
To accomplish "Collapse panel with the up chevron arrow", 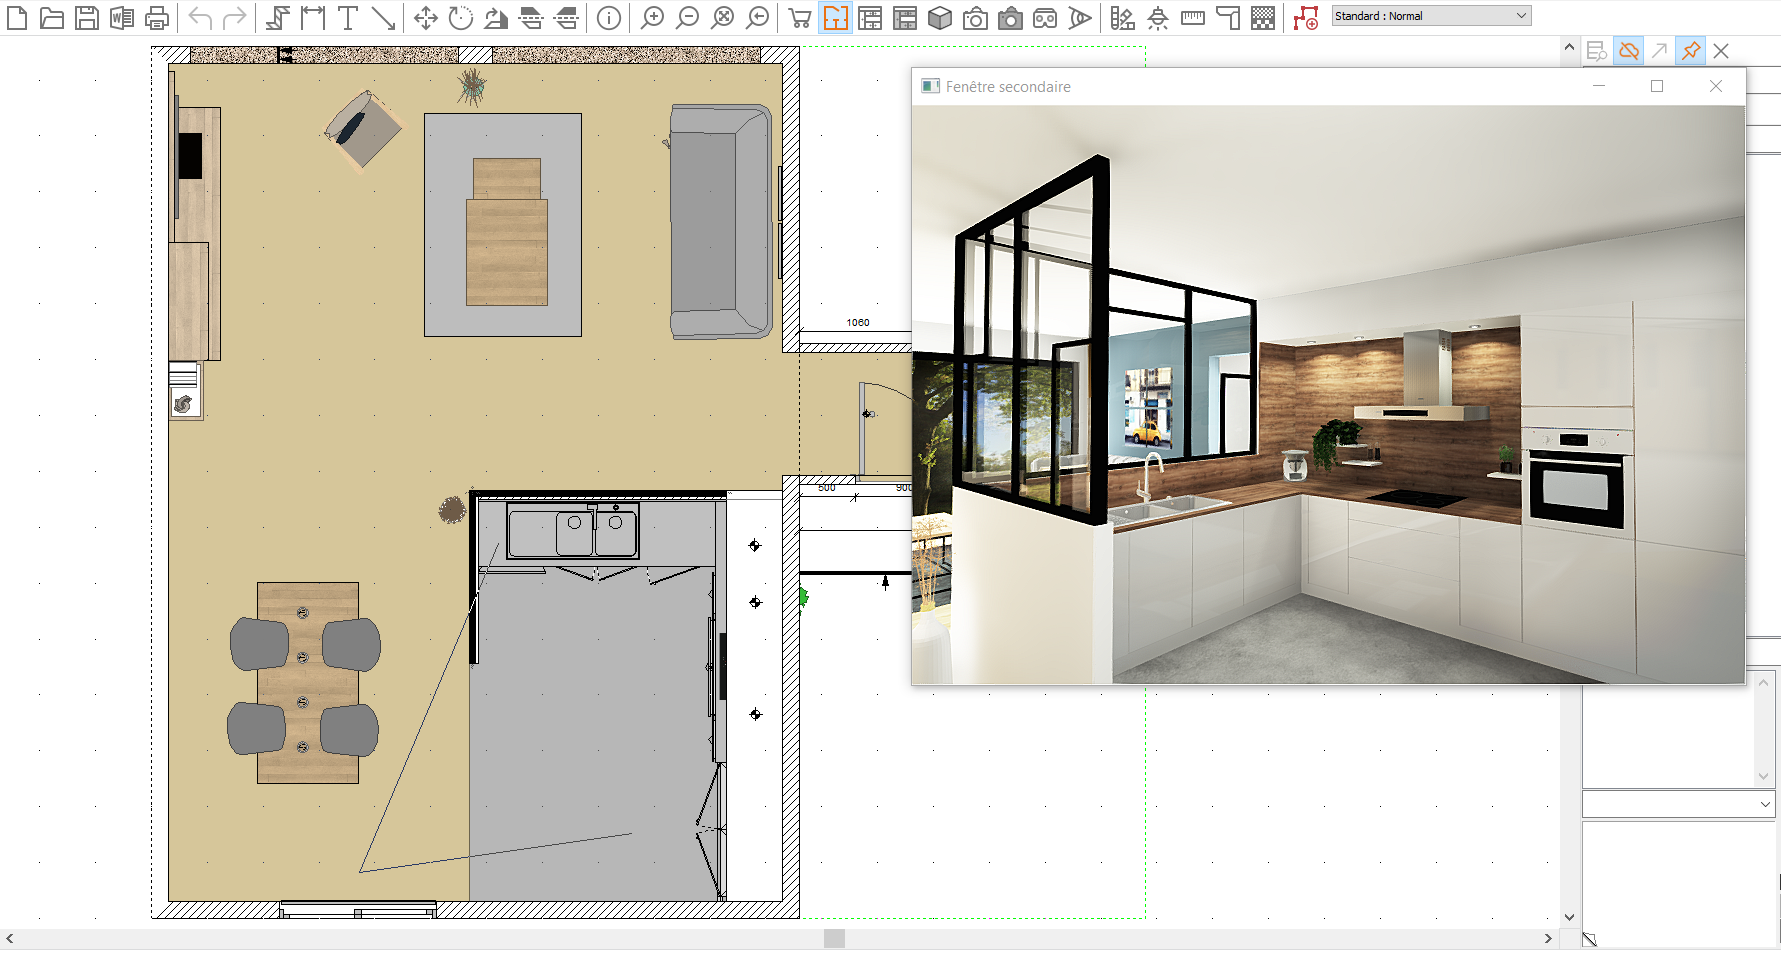I will pos(1568,48).
